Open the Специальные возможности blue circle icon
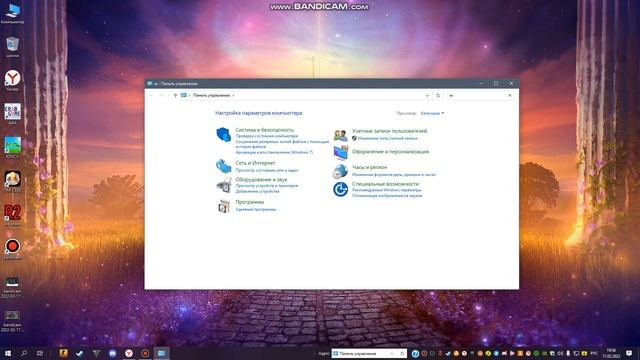The width and height of the screenshot is (640, 360). (340, 189)
